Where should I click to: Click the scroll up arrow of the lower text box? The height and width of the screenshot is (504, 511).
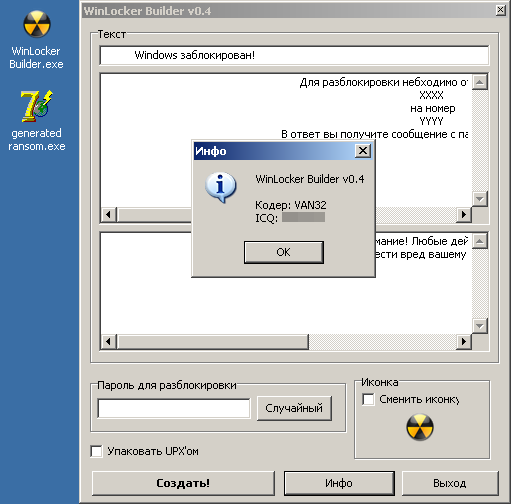480,241
